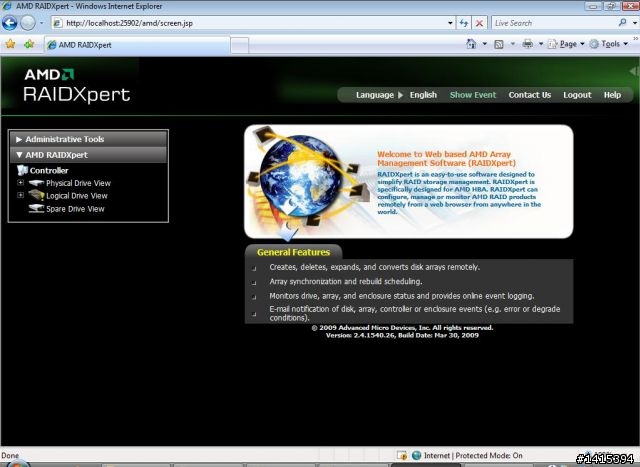Select the General Features tab

coord(293,252)
